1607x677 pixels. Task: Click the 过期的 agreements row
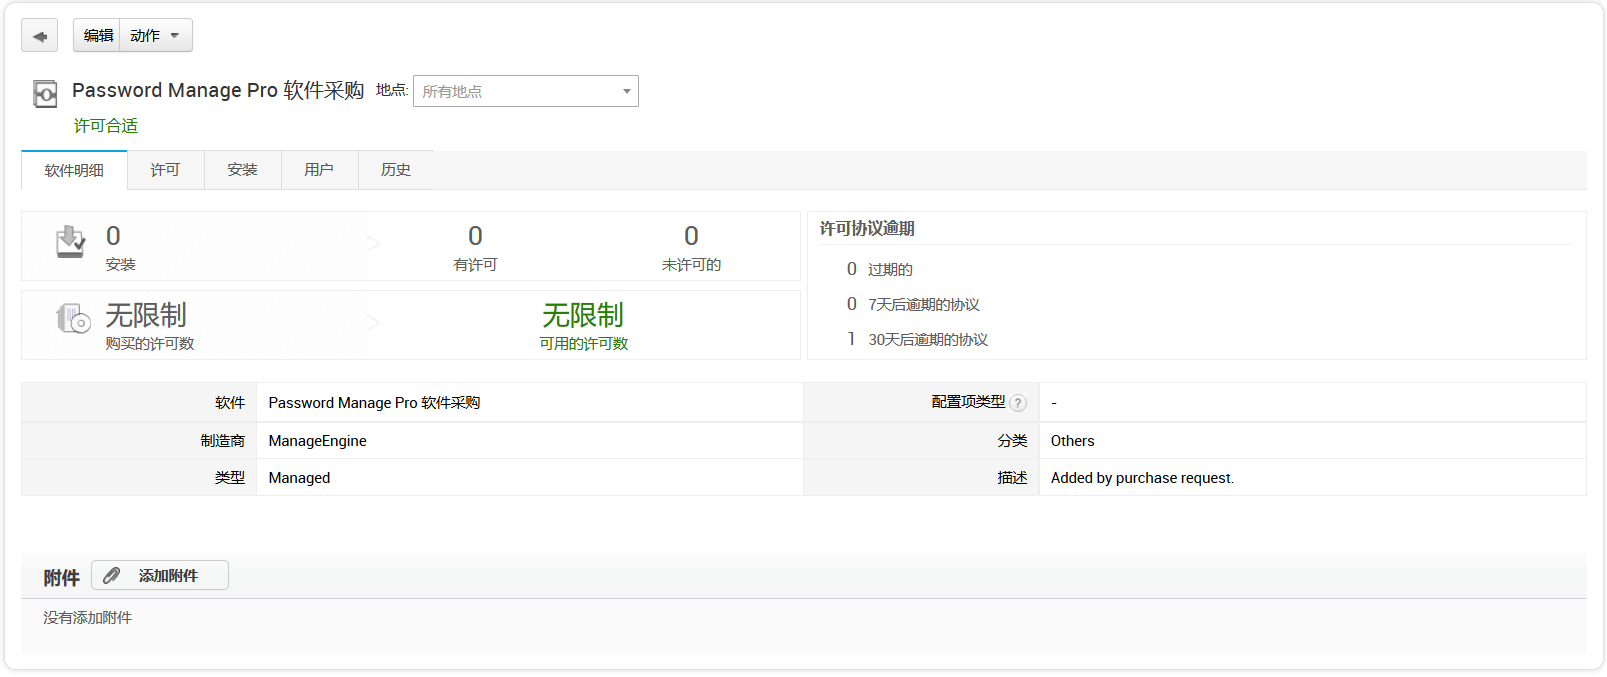tap(879, 269)
